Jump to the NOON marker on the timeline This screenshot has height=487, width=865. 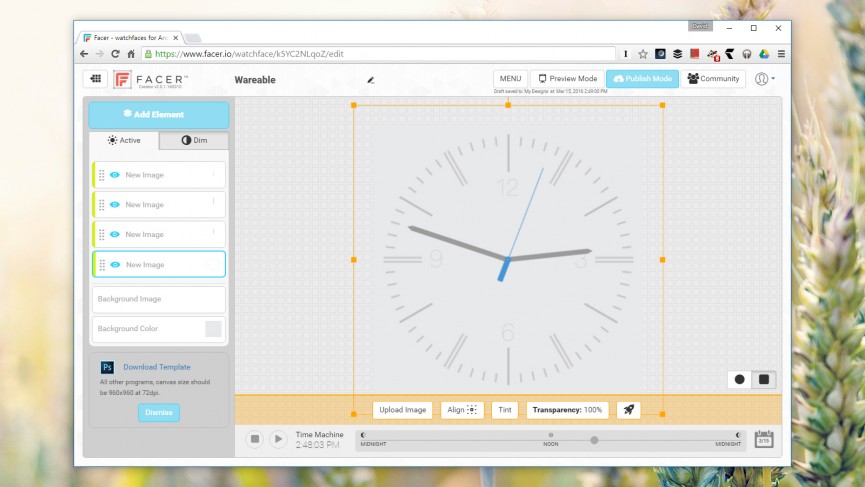(x=551, y=440)
